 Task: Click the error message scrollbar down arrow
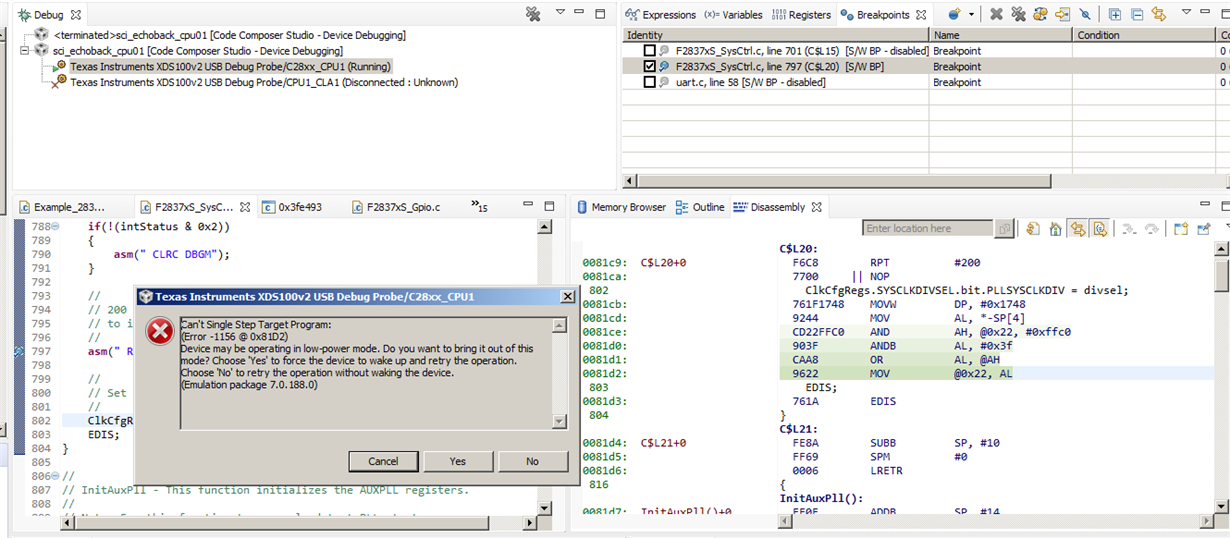[560, 422]
